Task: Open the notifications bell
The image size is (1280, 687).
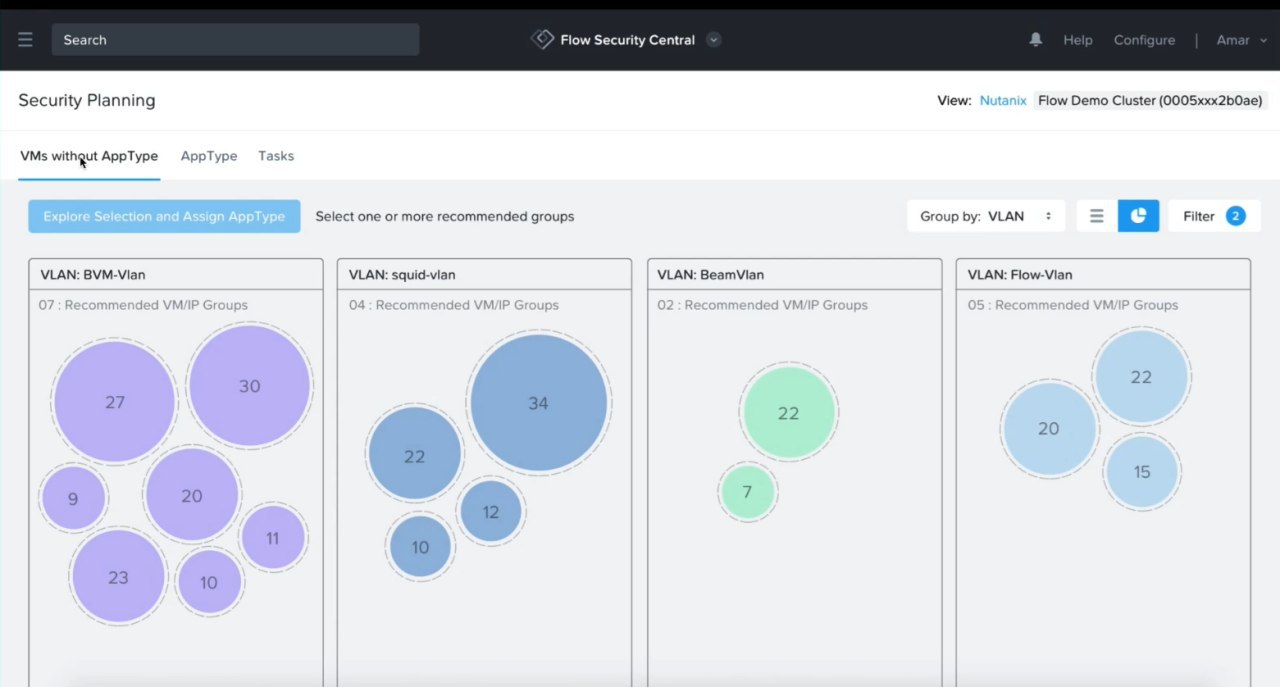Action: (x=1036, y=40)
